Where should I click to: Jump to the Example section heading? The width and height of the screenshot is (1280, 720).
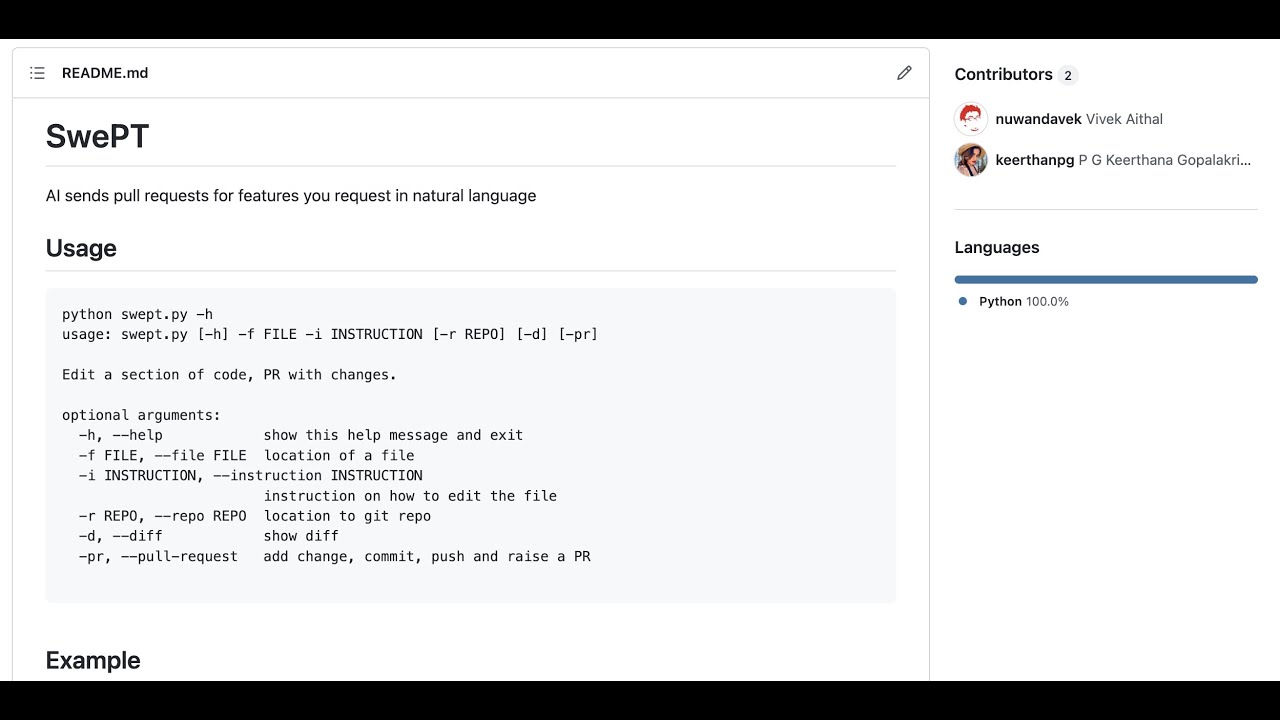tap(93, 660)
